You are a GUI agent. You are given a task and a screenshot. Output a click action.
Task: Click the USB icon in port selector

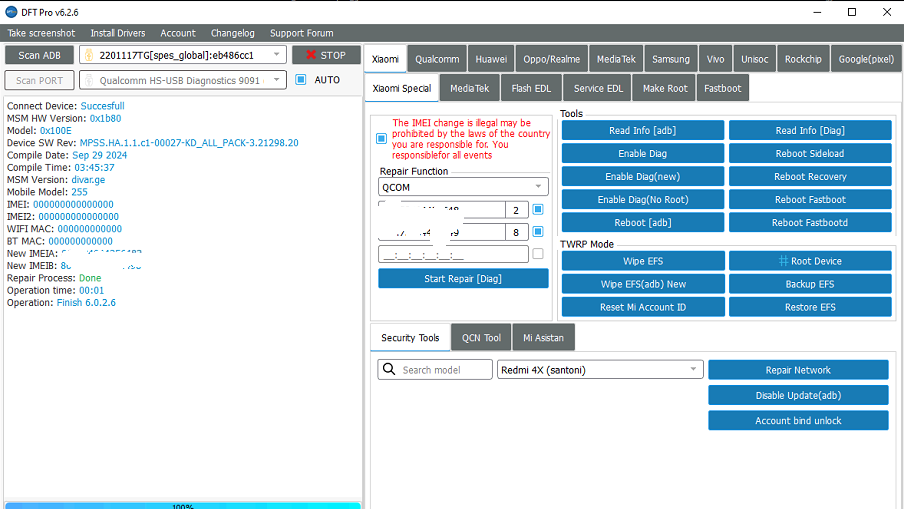pos(89,80)
